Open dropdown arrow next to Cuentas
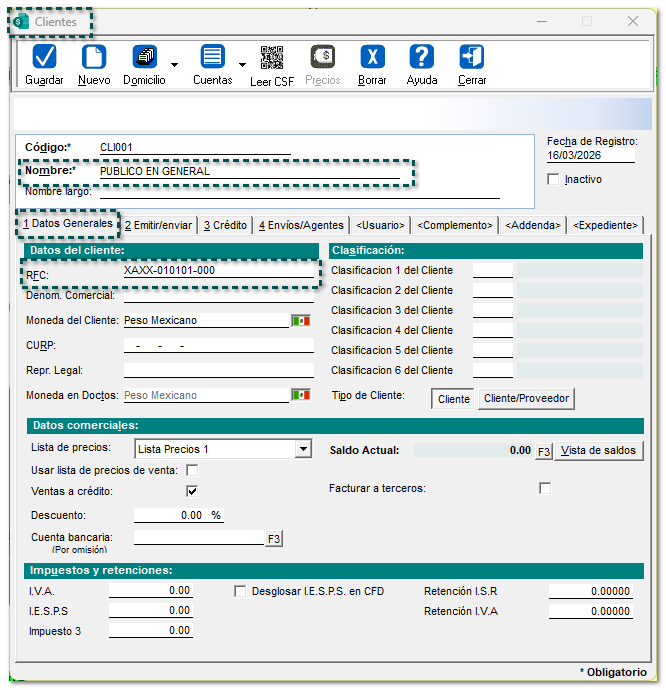Screen dimensions: 666x690 [x=242, y=65]
